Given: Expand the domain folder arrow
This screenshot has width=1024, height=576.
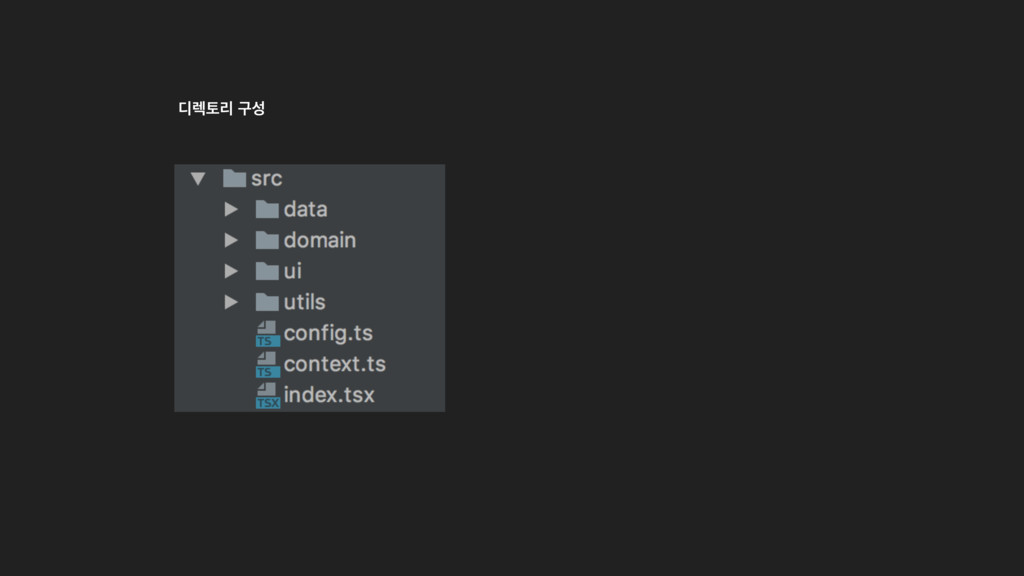Looking at the screenshot, I should 231,240.
